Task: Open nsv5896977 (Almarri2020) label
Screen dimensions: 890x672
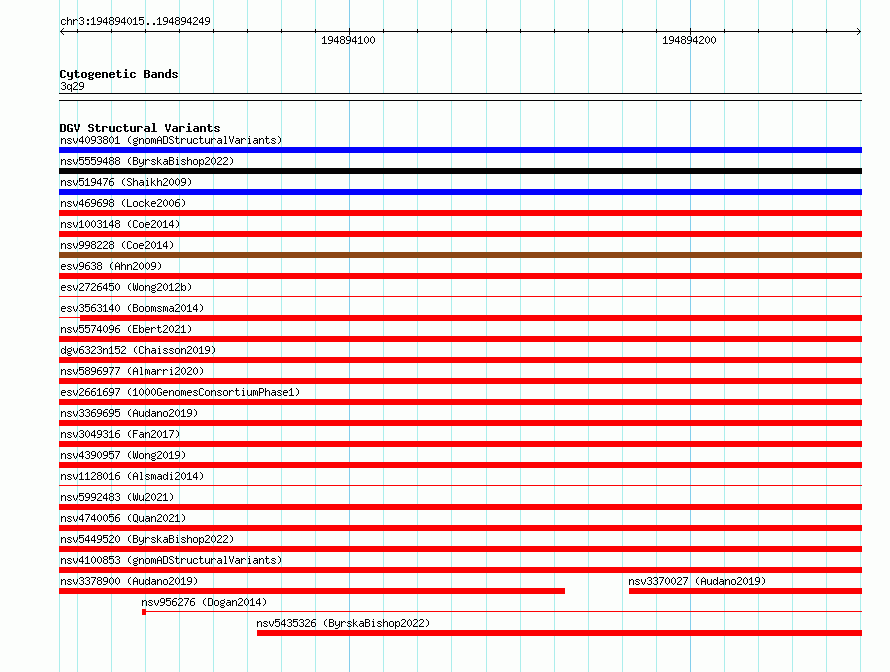Action: point(132,371)
